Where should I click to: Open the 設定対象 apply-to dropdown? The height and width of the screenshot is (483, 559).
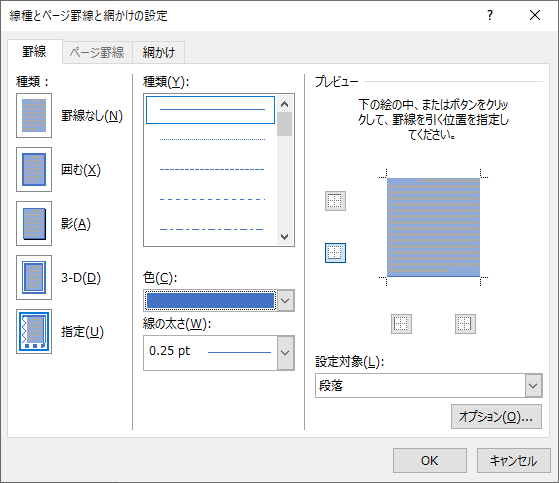[533, 386]
